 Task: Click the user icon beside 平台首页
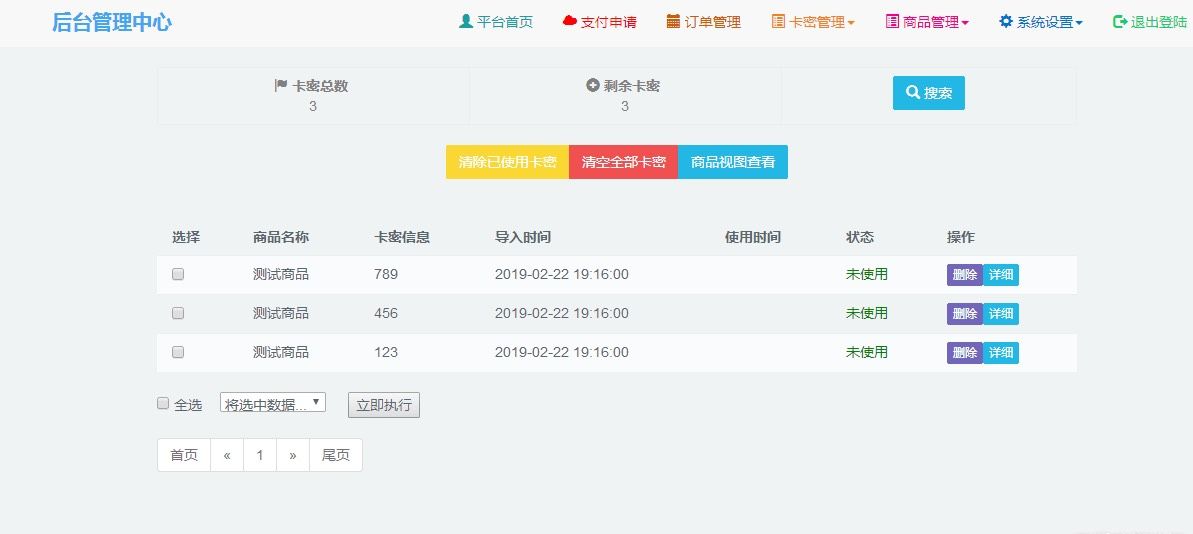point(466,21)
